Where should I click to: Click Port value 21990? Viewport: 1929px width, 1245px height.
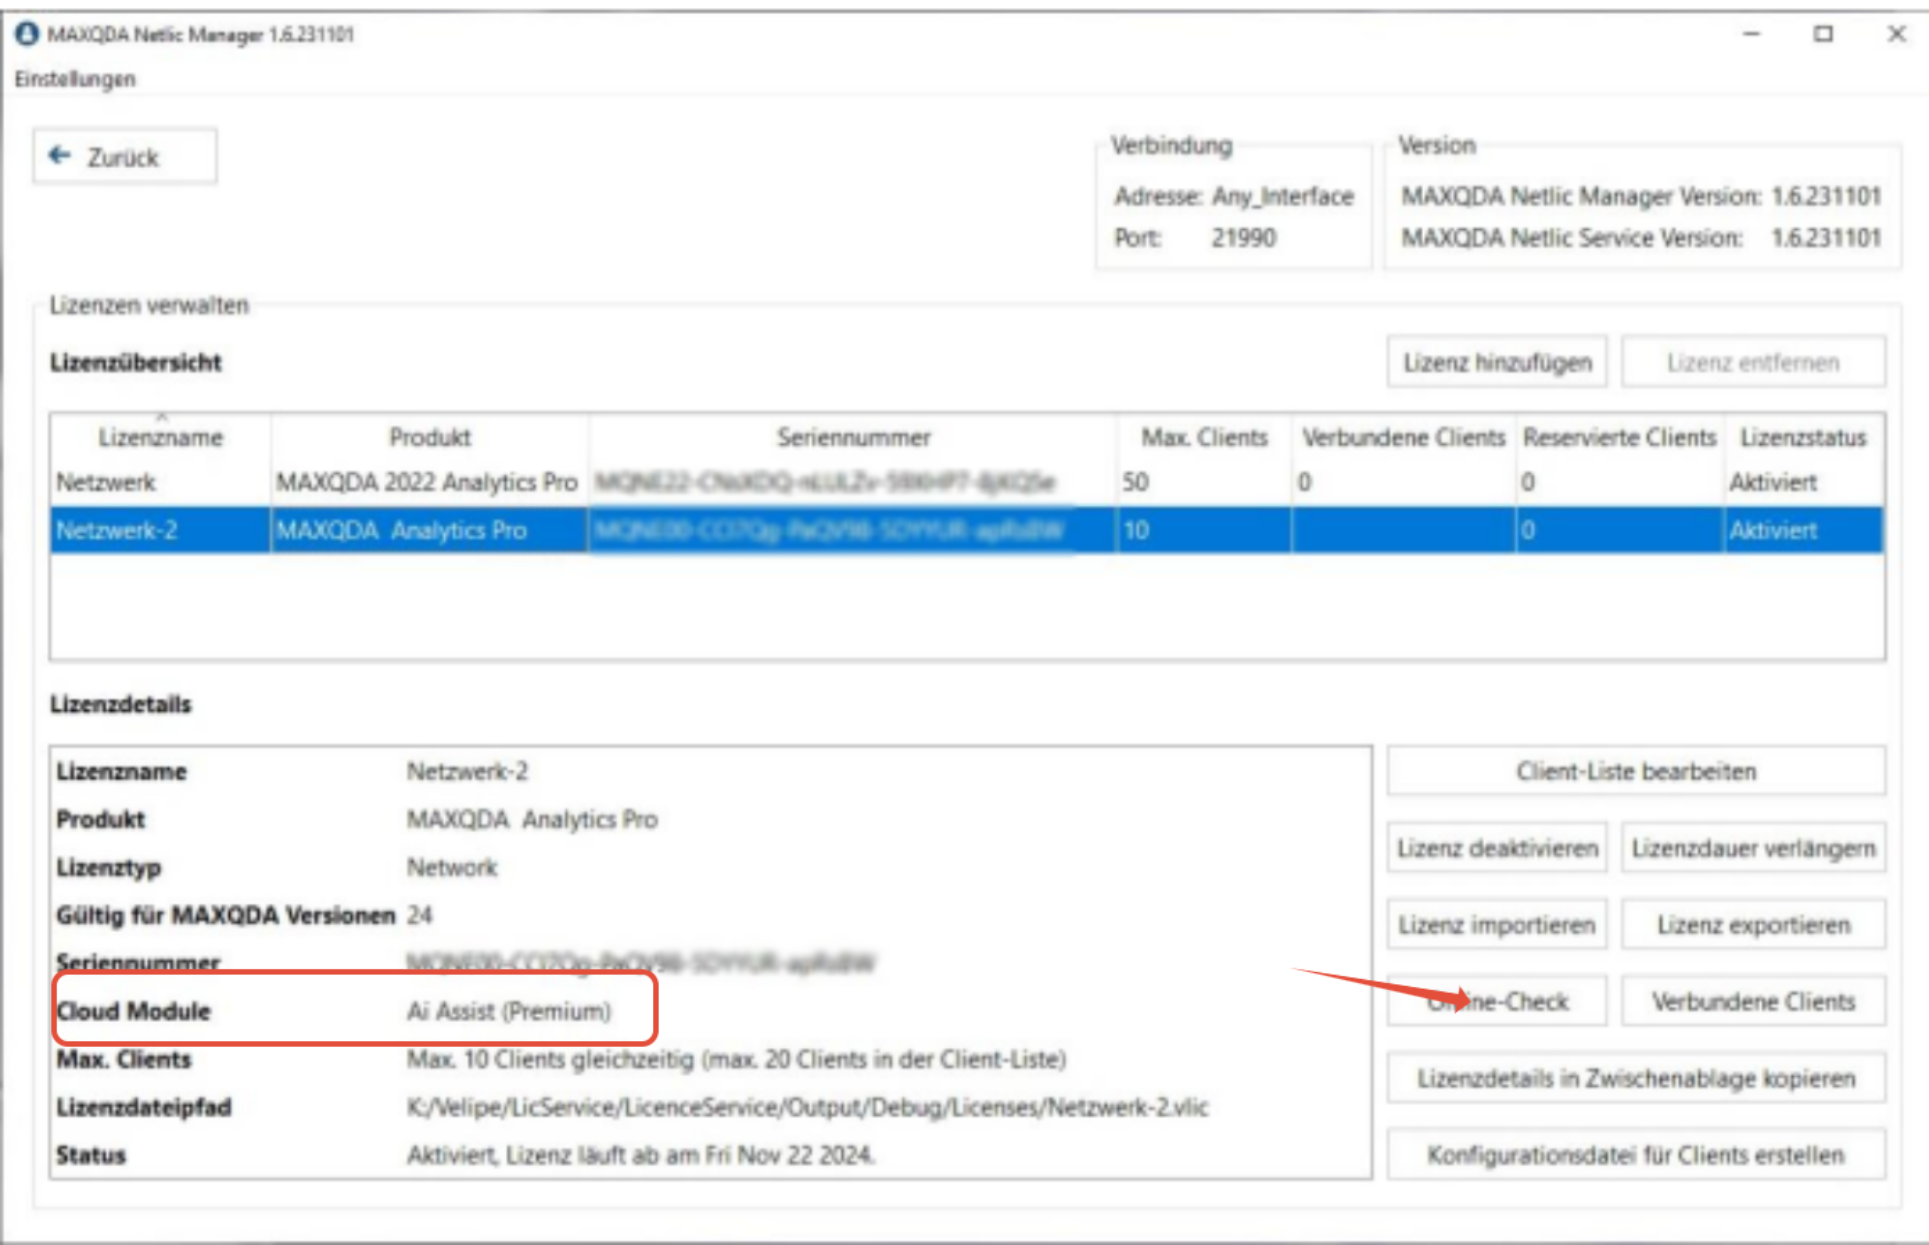pos(1243,238)
